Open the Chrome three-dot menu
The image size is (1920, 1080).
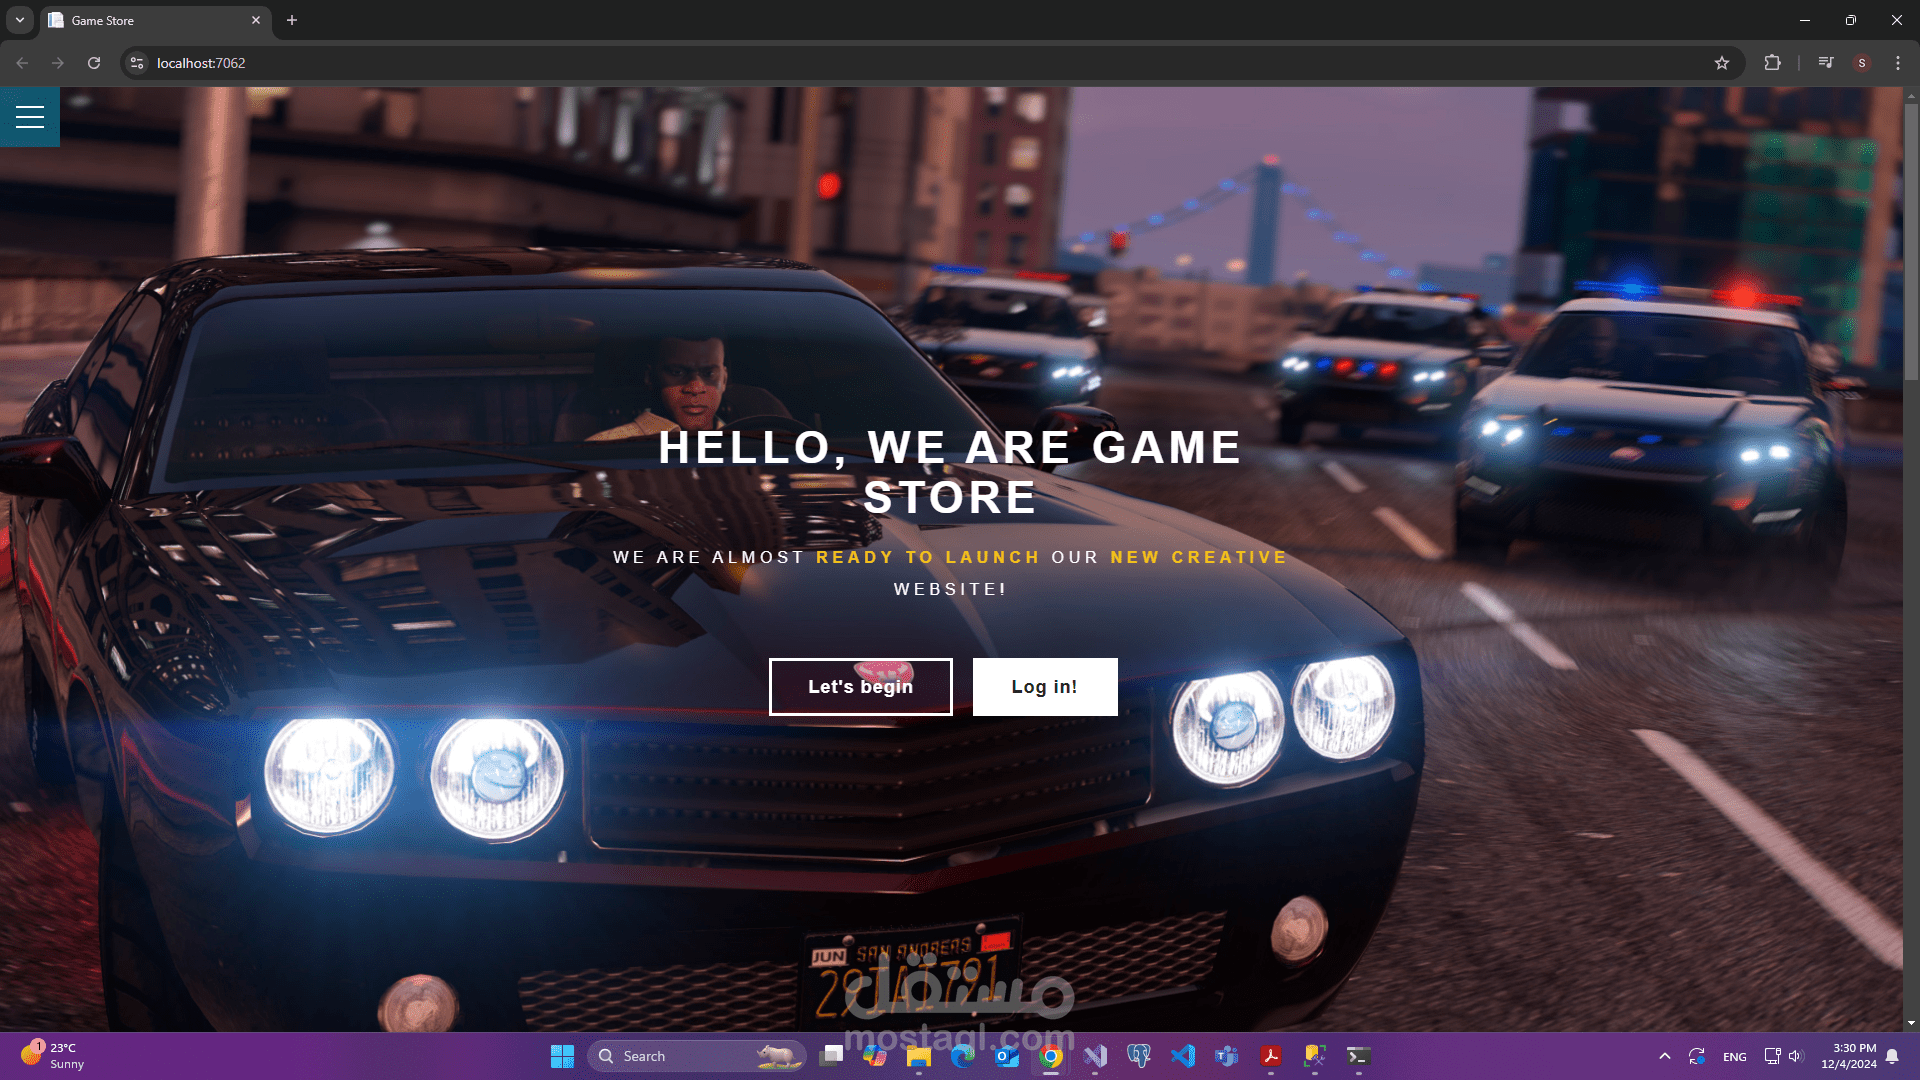pyautogui.click(x=1898, y=63)
